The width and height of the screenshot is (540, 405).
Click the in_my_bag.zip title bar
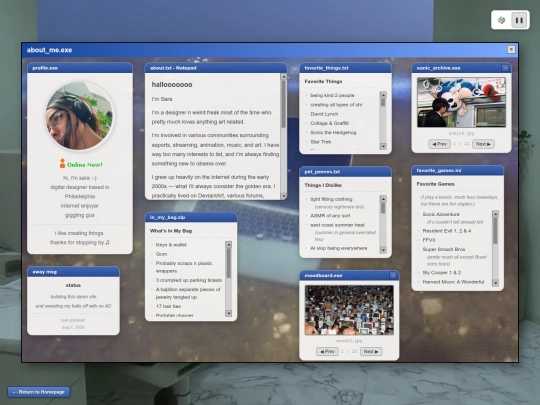coord(191,217)
